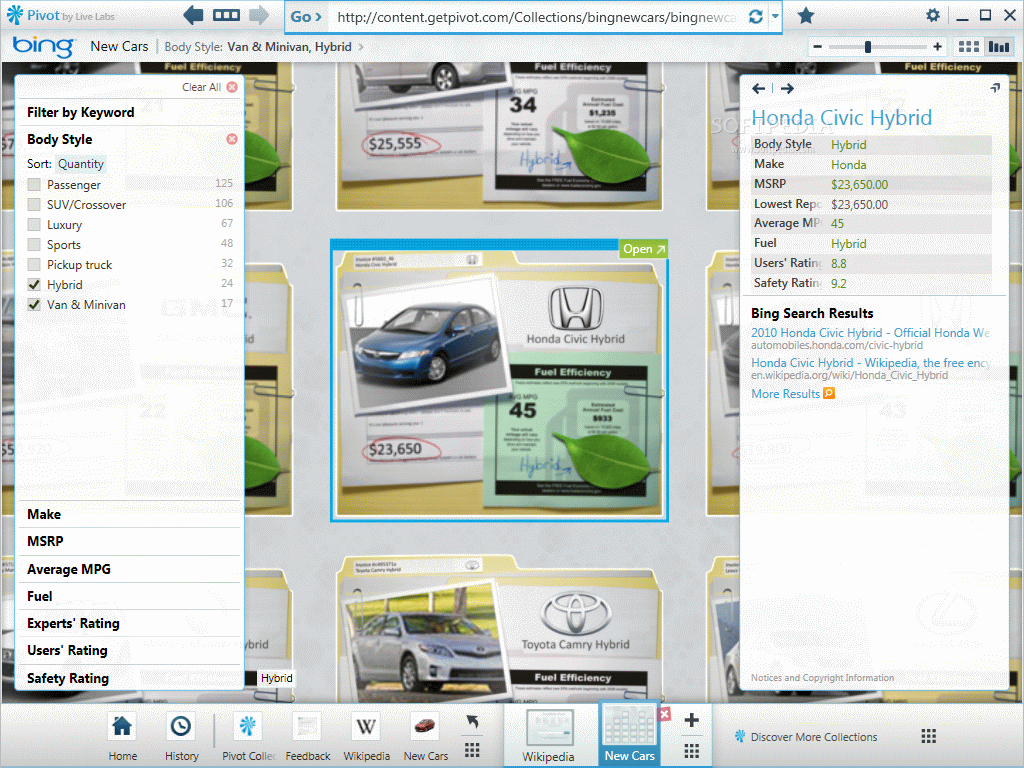Click the browser forward arrow icon
The width and height of the screenshot is (1024, 768).
(x=259, y=15)
